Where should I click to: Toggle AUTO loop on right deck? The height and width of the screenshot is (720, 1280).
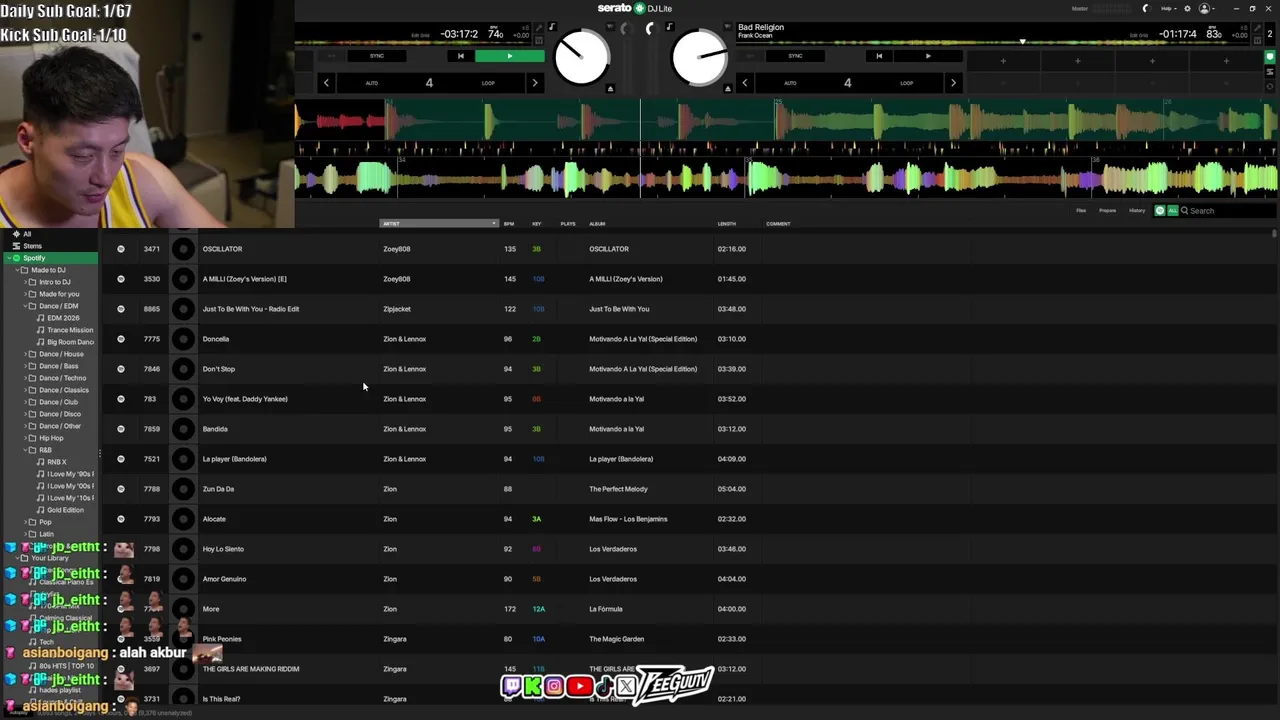pyautogui.click(x=790, y=83)
